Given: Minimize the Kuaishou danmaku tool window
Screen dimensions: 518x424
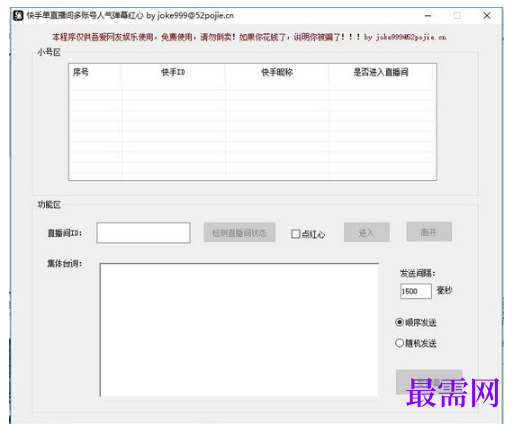Looking at the screenshot, I should 428,16.
